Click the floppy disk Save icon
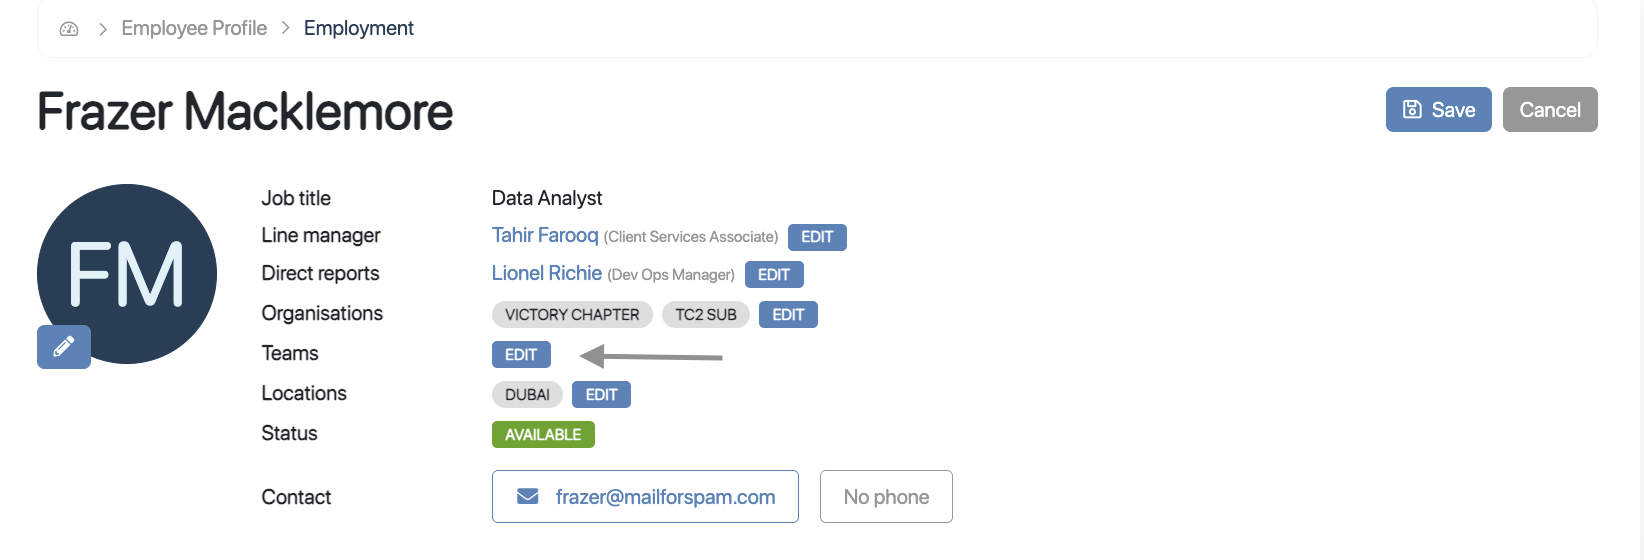1644x560 pixels. click(1412, 110)
